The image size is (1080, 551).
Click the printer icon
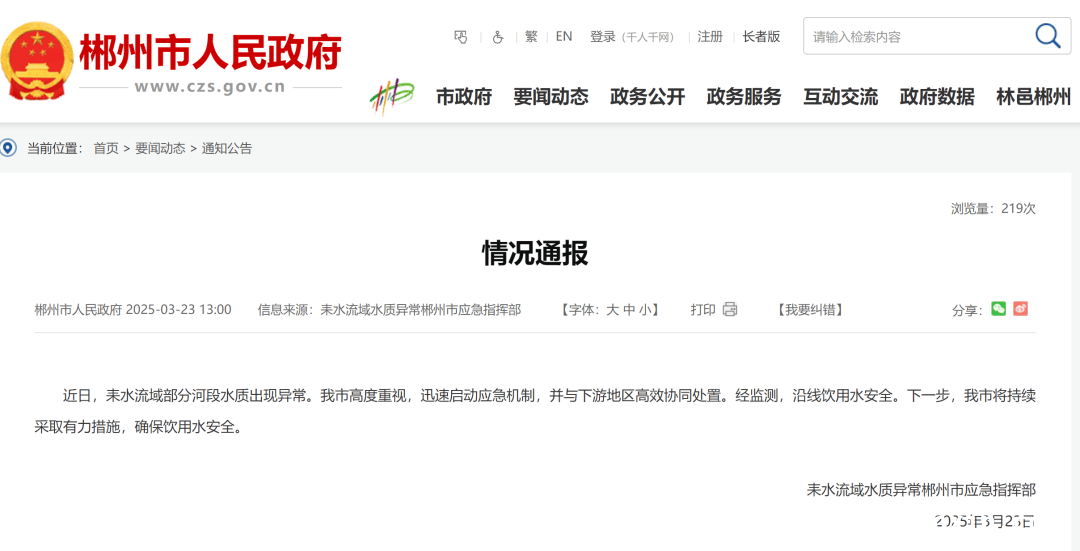(730, 309)
